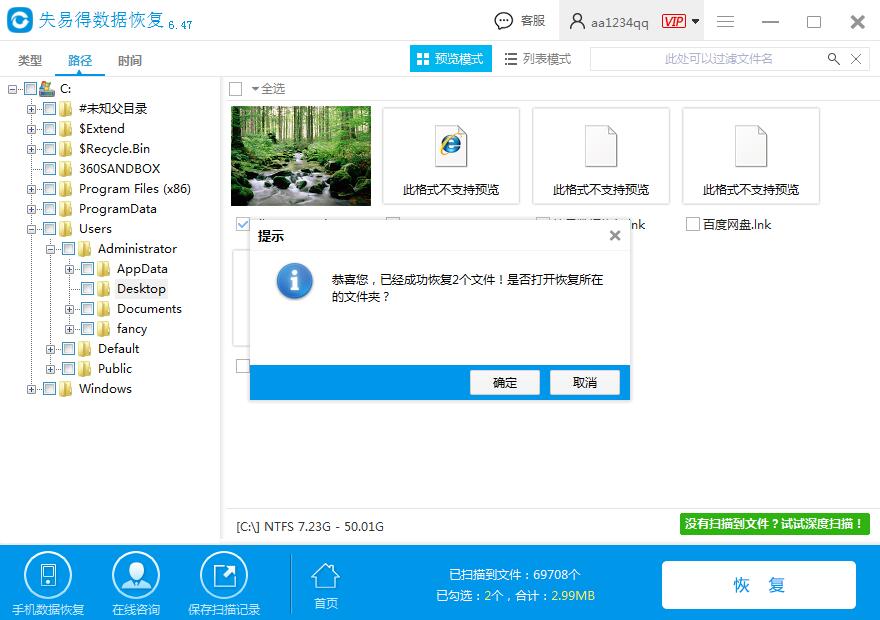
Task: Click the VIP badge icon
Action: pyautogui.click(x=673, y=21)
